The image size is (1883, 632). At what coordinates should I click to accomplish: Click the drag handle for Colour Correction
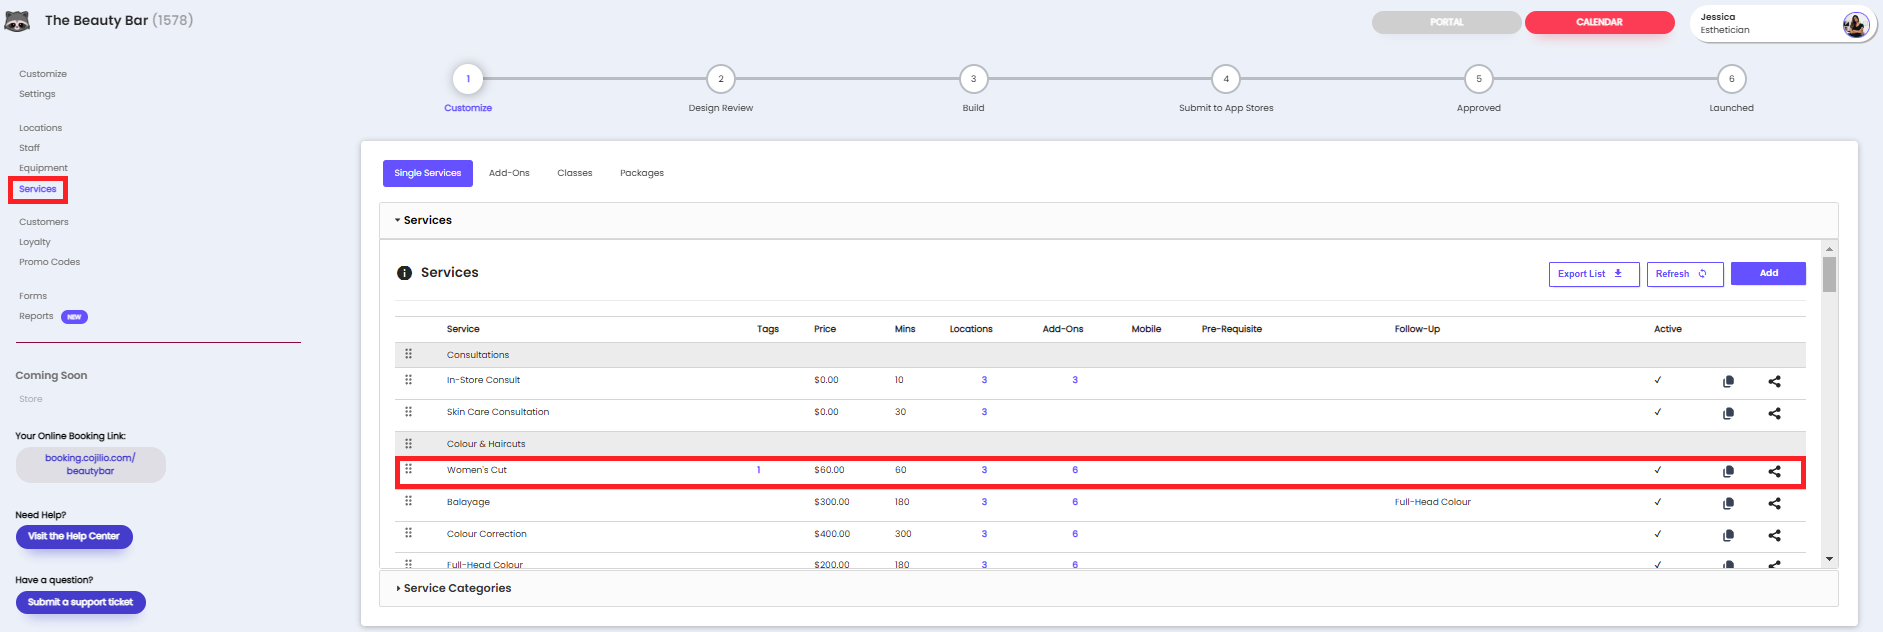(408, 533)
